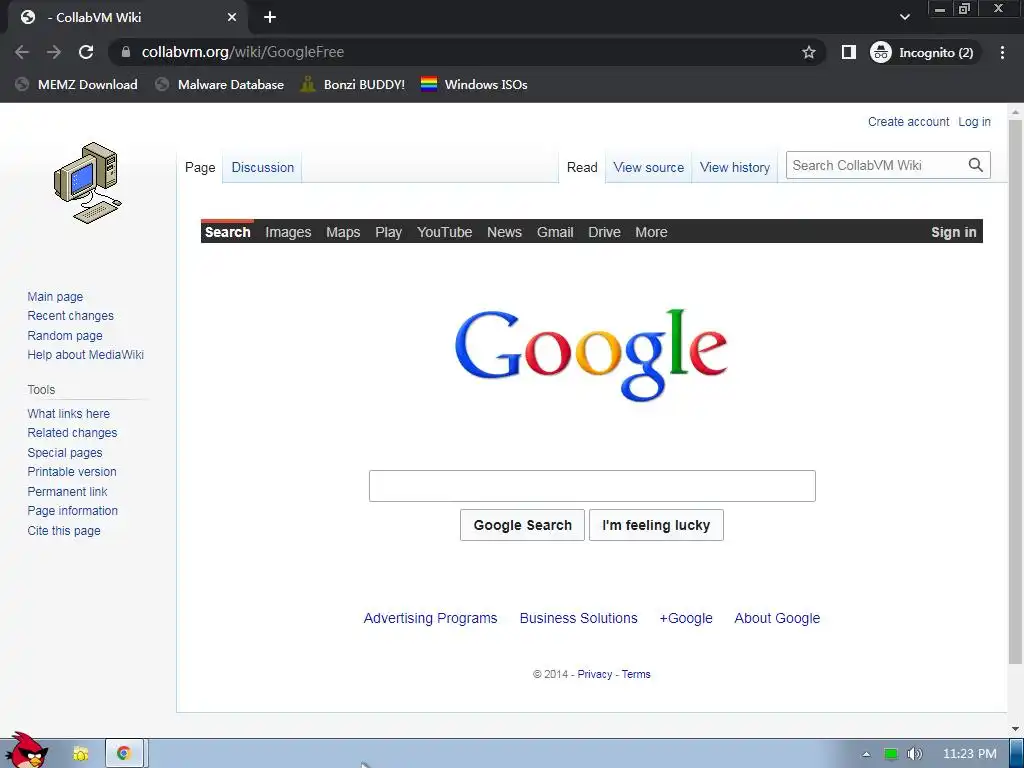Open the +Google link

tap(686, 618)
